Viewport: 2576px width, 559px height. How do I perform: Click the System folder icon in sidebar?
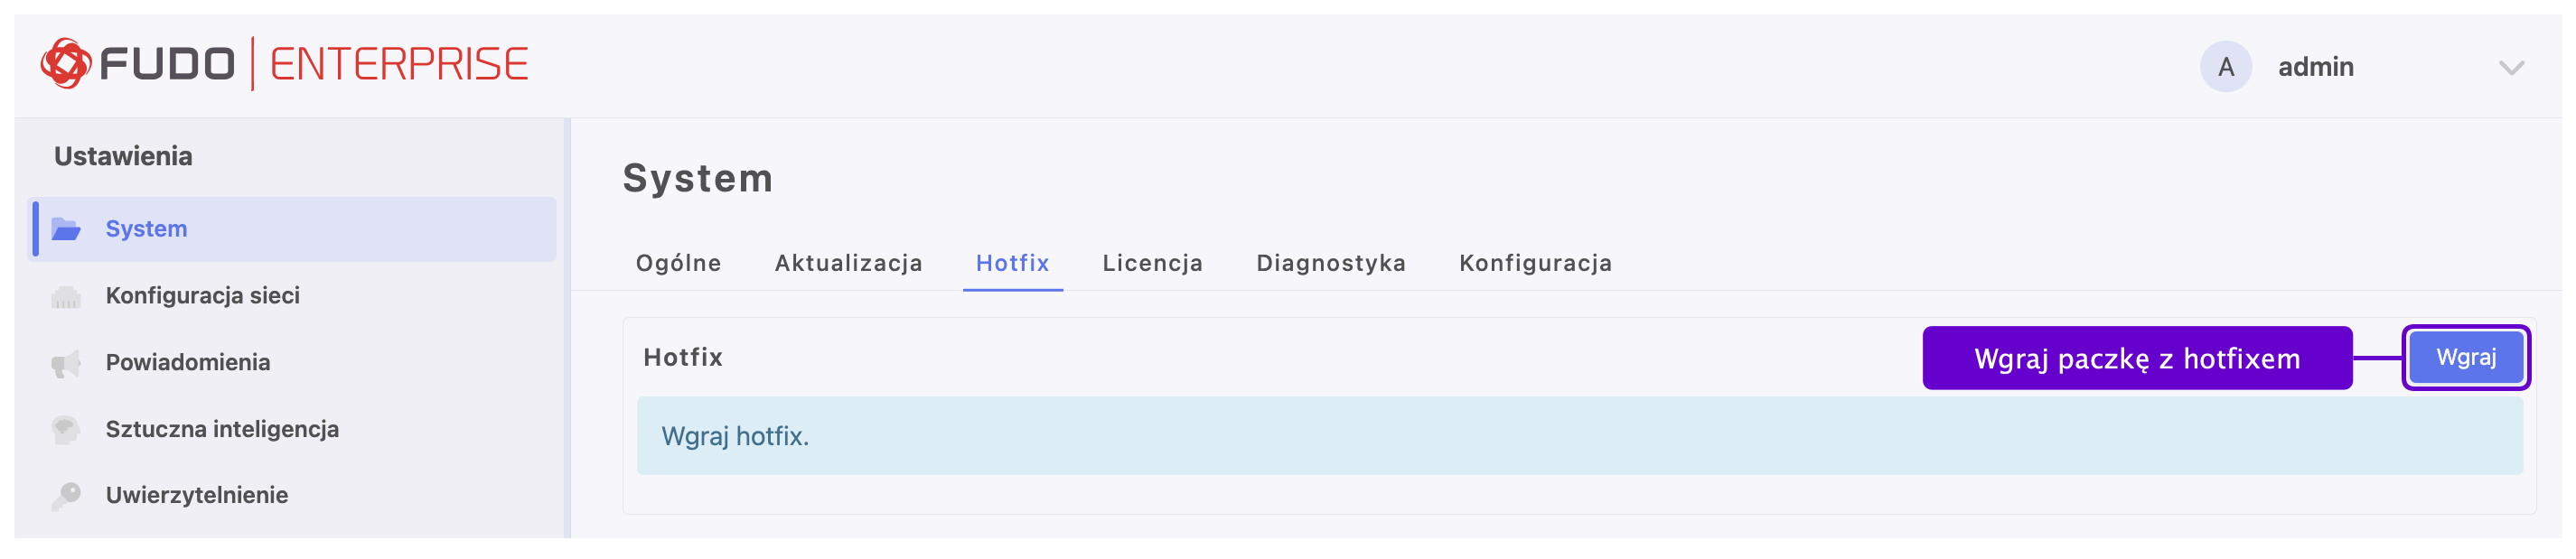pyautogui.click(x=66, y=229)
